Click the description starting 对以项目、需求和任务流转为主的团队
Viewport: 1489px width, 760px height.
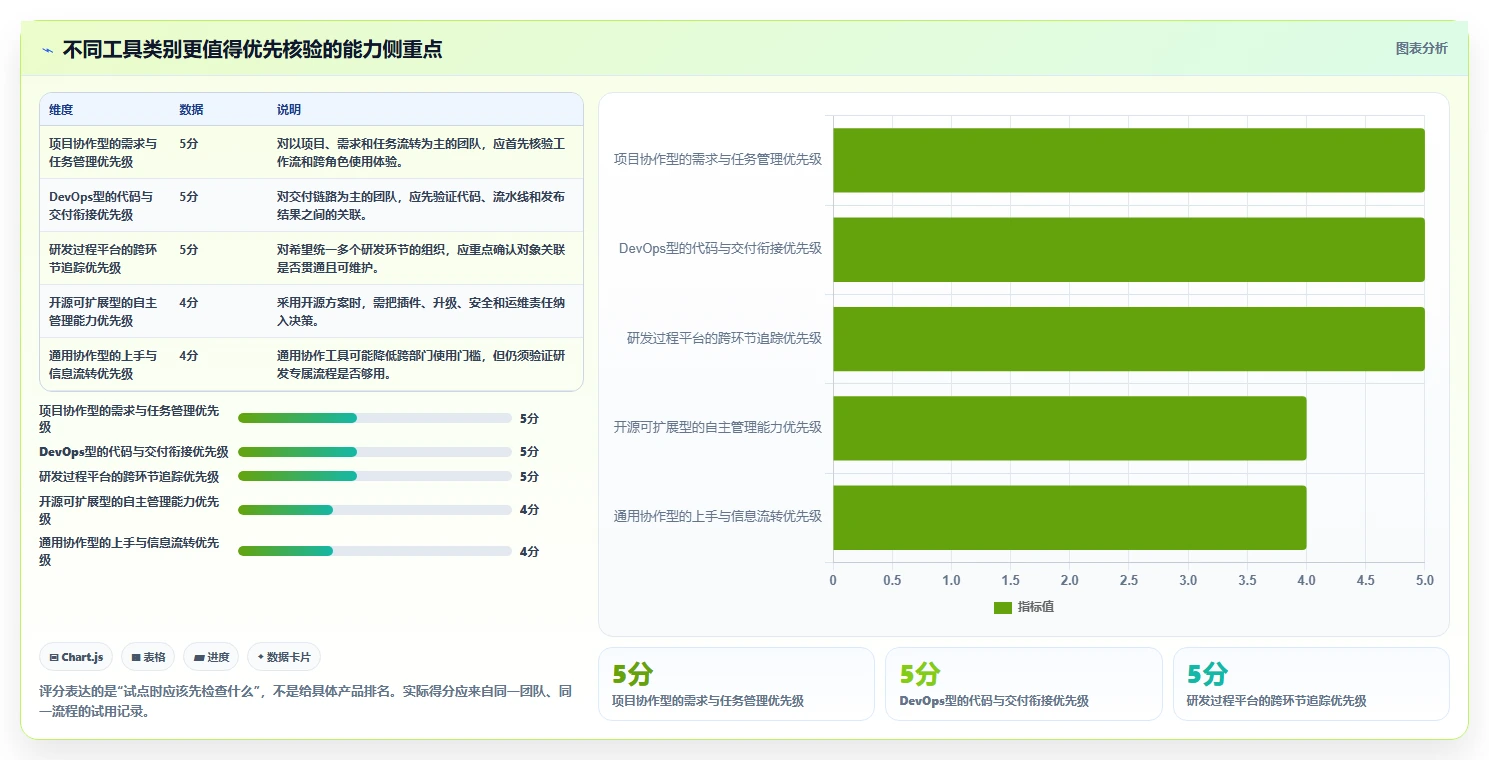point(421,152)
